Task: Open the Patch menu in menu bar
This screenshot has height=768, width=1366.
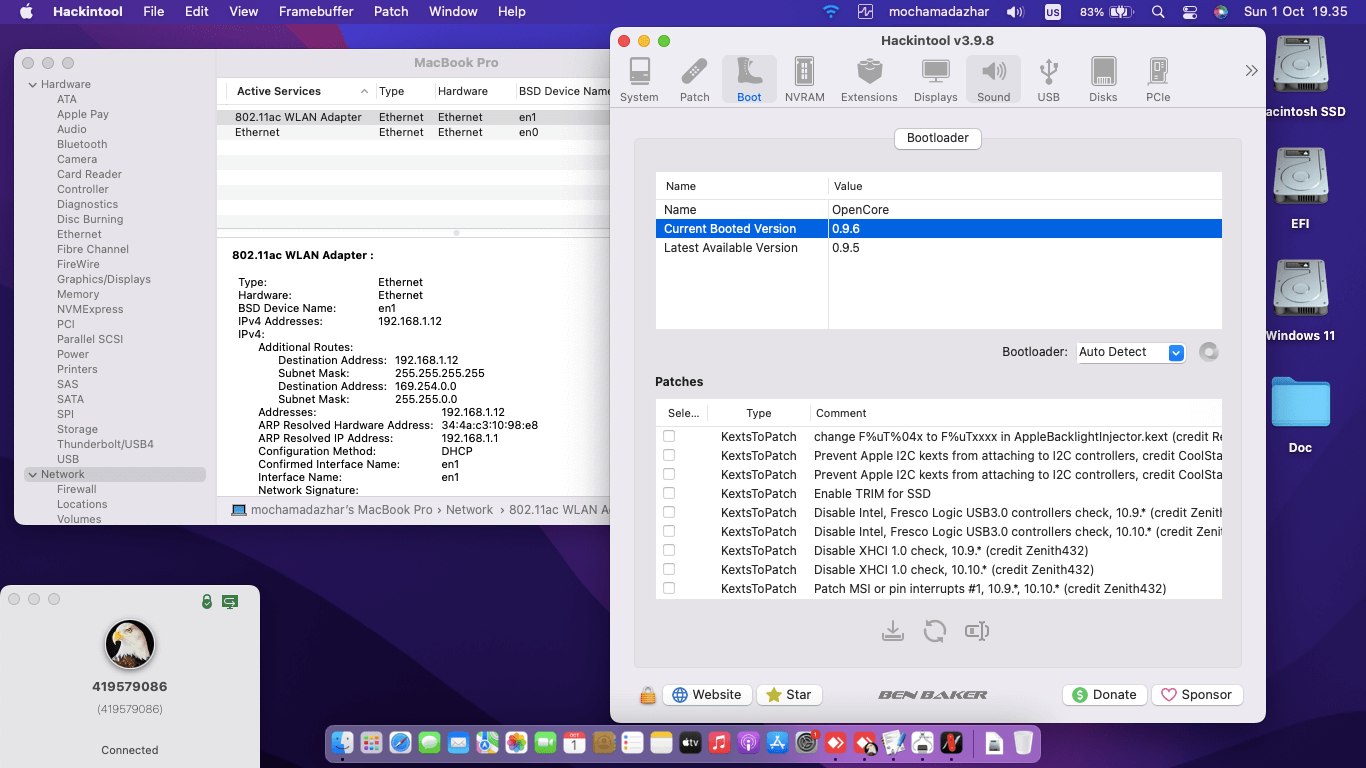Action: (391, 12)
